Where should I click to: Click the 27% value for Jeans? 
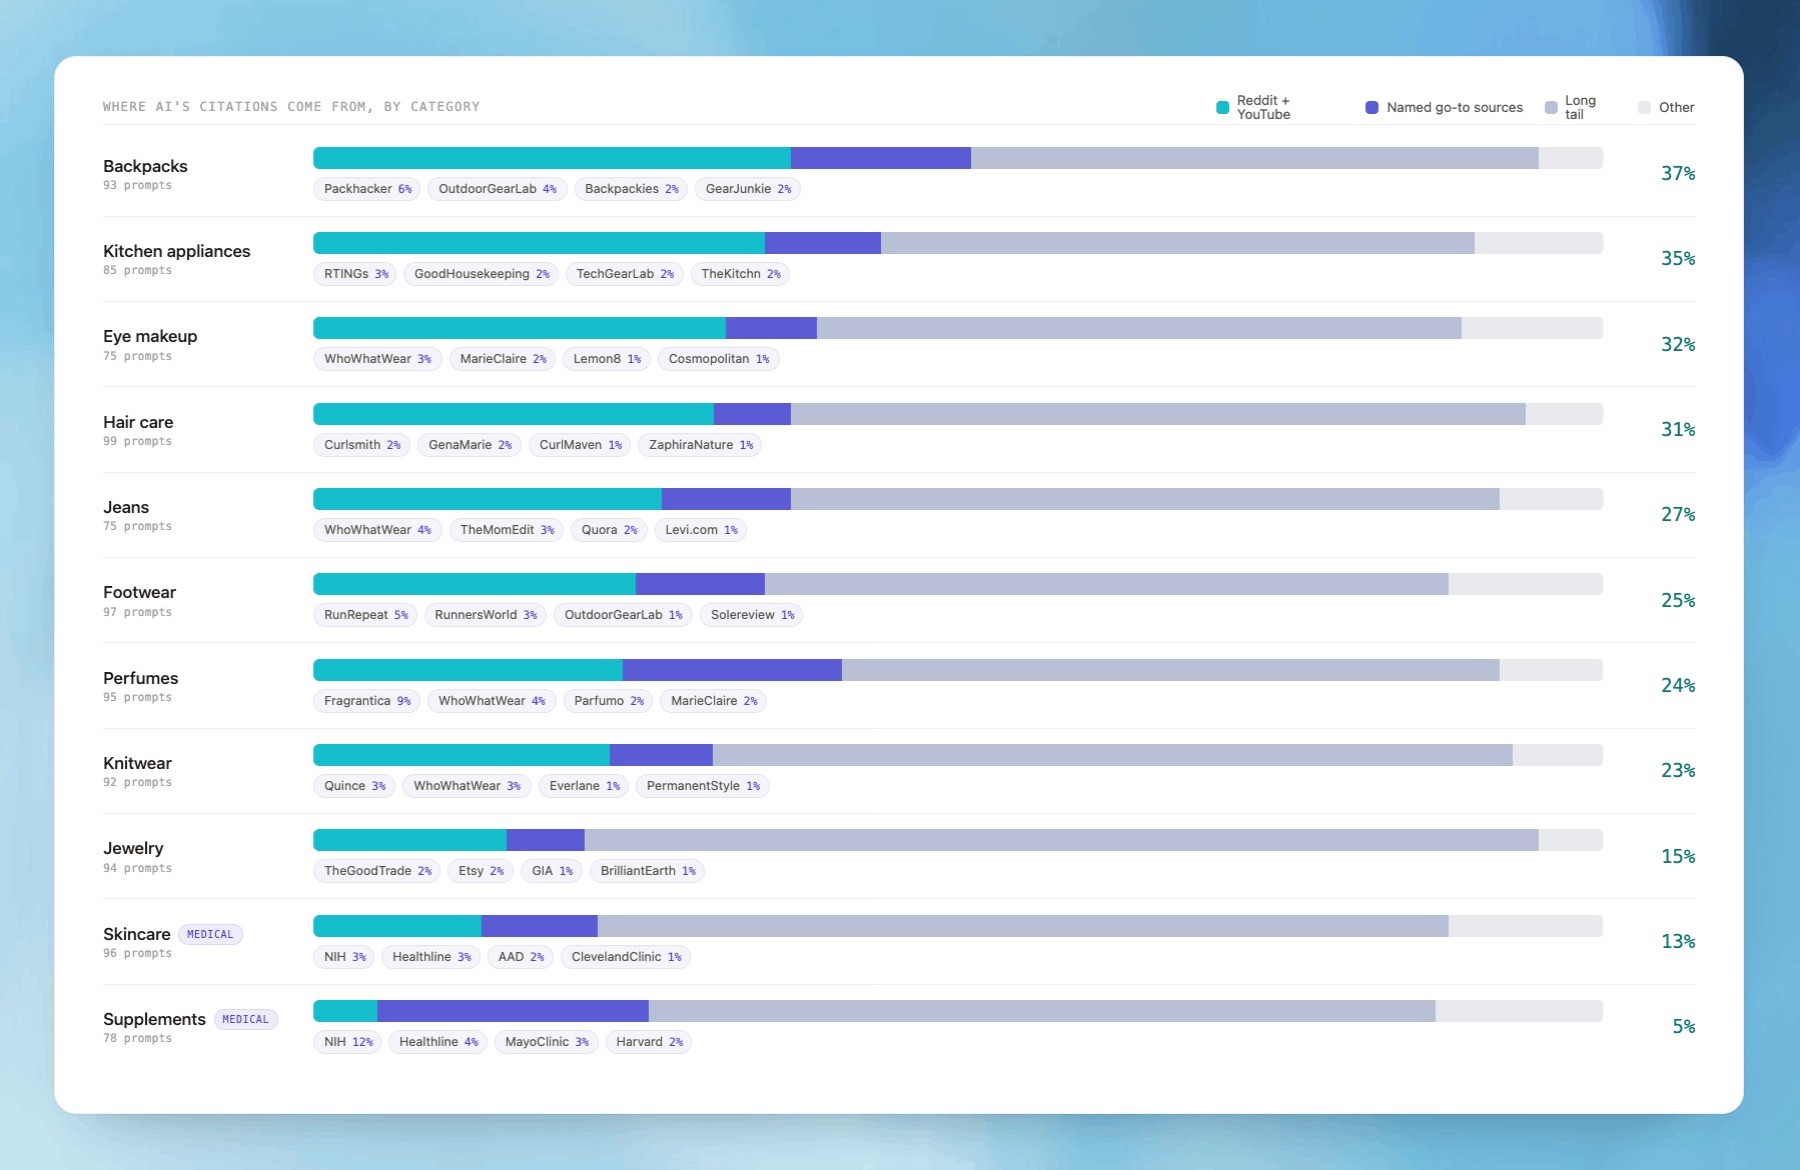[1678, 514]
